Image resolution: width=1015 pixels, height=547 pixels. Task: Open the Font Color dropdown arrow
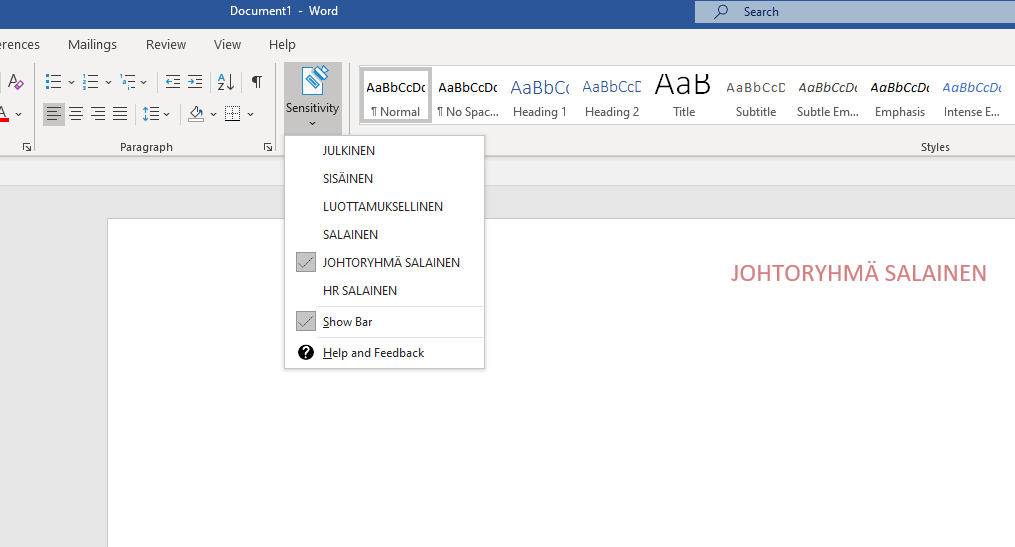18,115
